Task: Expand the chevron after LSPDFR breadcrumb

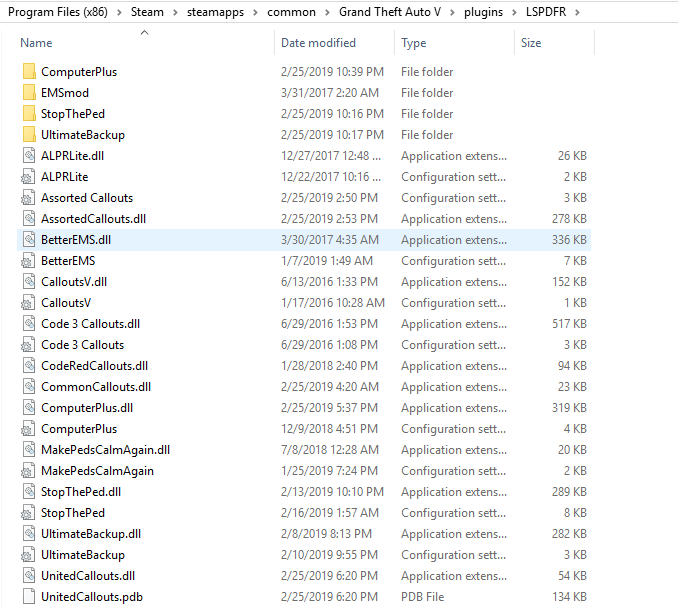Action: [577, 13]
